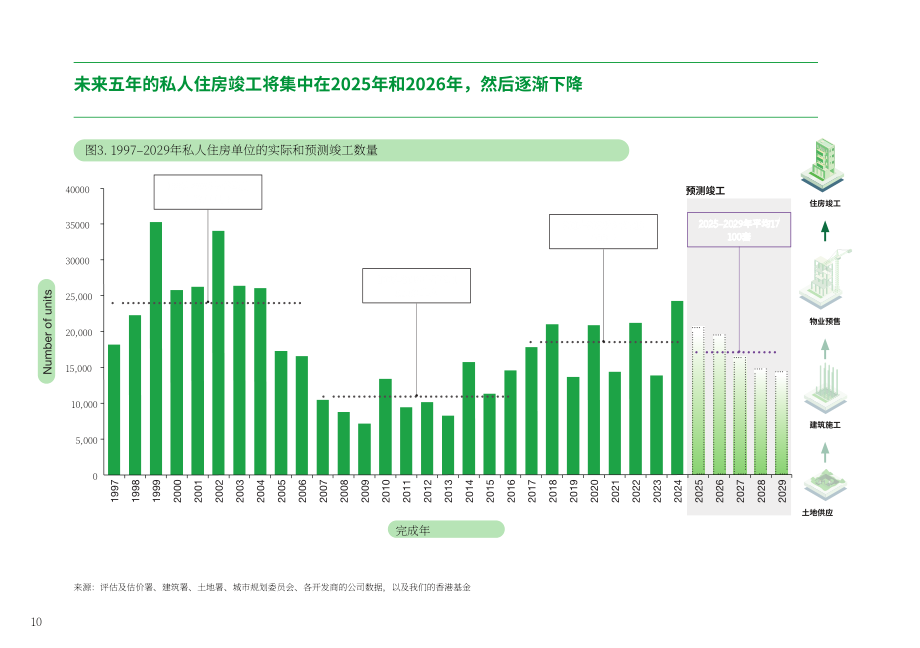Click the 2007 x-axis year label

[323, 491]
